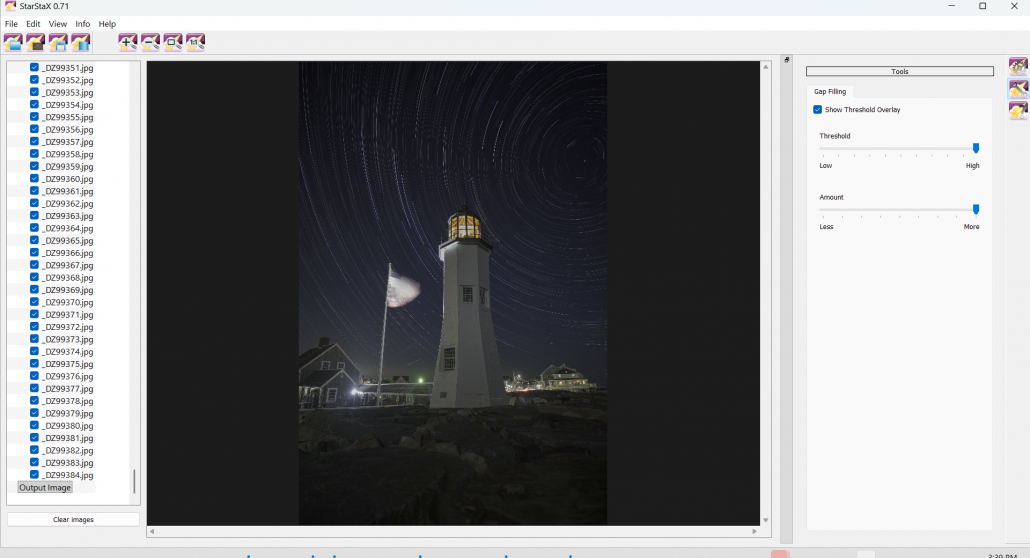The image size is (1030, 558).
Task: Fit image to window with zoom icon
Action: 173,42
